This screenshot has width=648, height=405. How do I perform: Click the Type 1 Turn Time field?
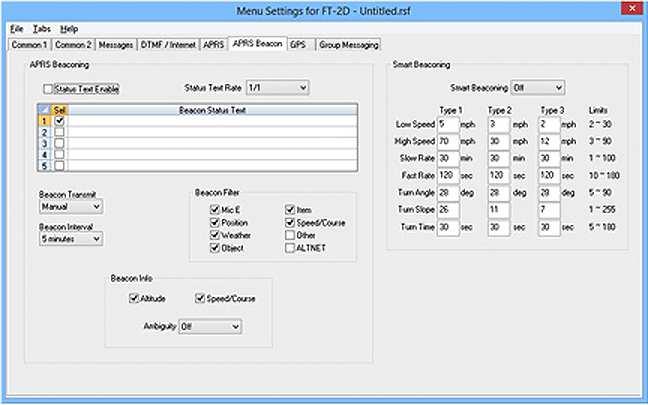point(448,227)
